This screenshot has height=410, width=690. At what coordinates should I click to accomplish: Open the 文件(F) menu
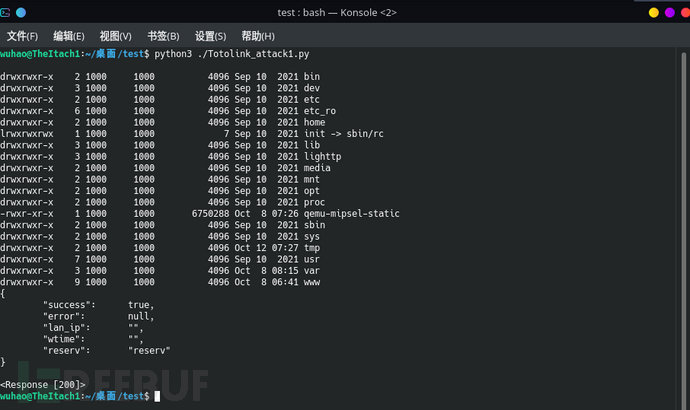tap(22, 36)
